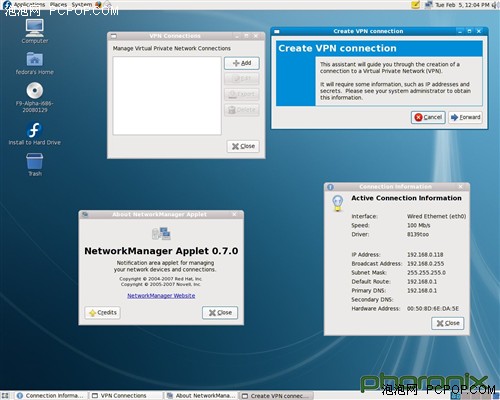Click Wired Ethernet (eth0) interface value
The height and width of the screenshot is (400, 500).
(436, 216)
